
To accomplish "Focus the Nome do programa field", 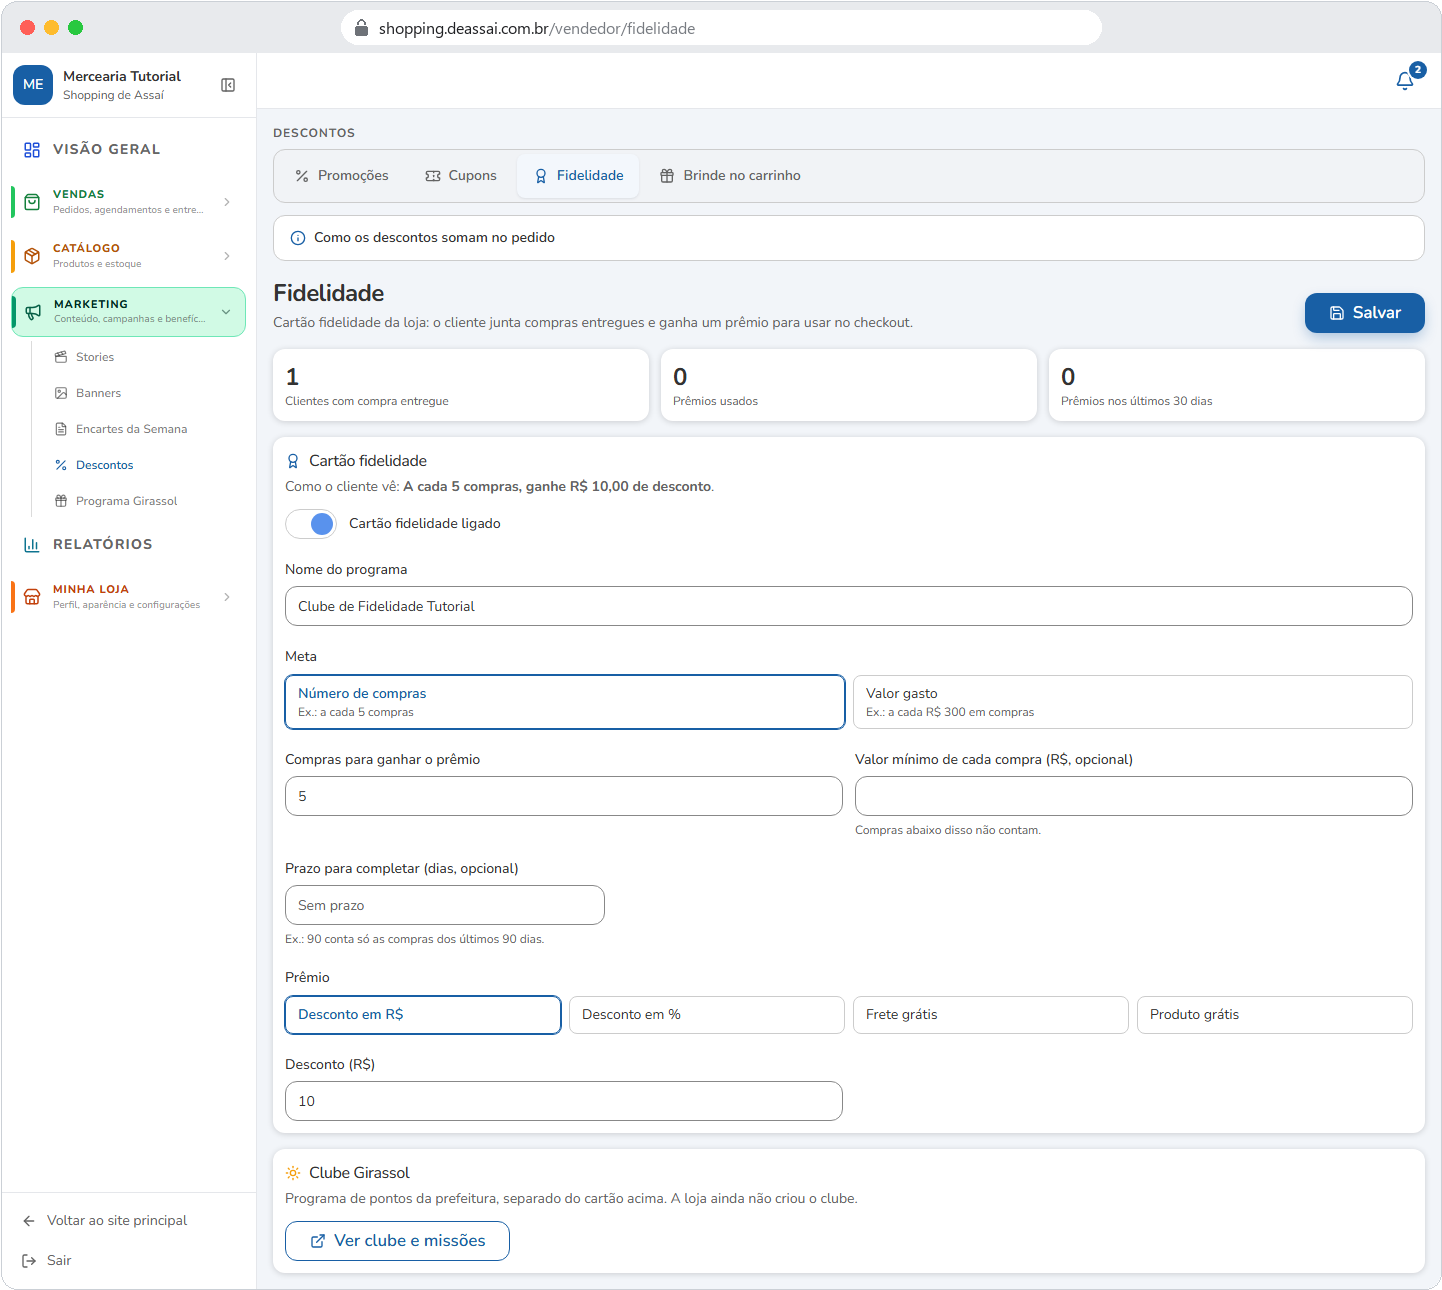I will (x=849, y=606).
